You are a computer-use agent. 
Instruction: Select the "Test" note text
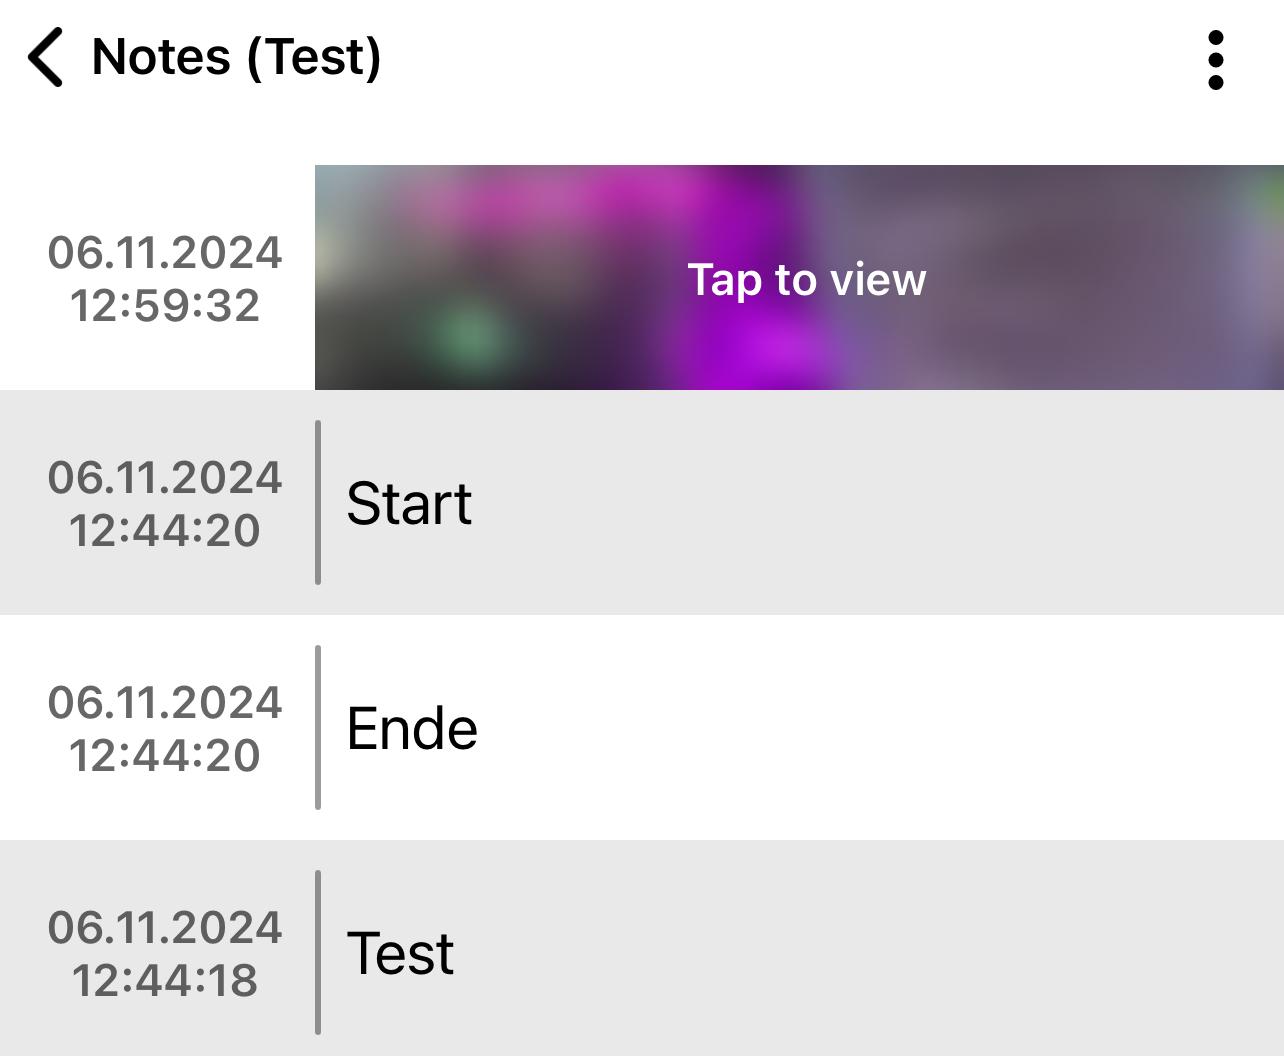[400, 953]
